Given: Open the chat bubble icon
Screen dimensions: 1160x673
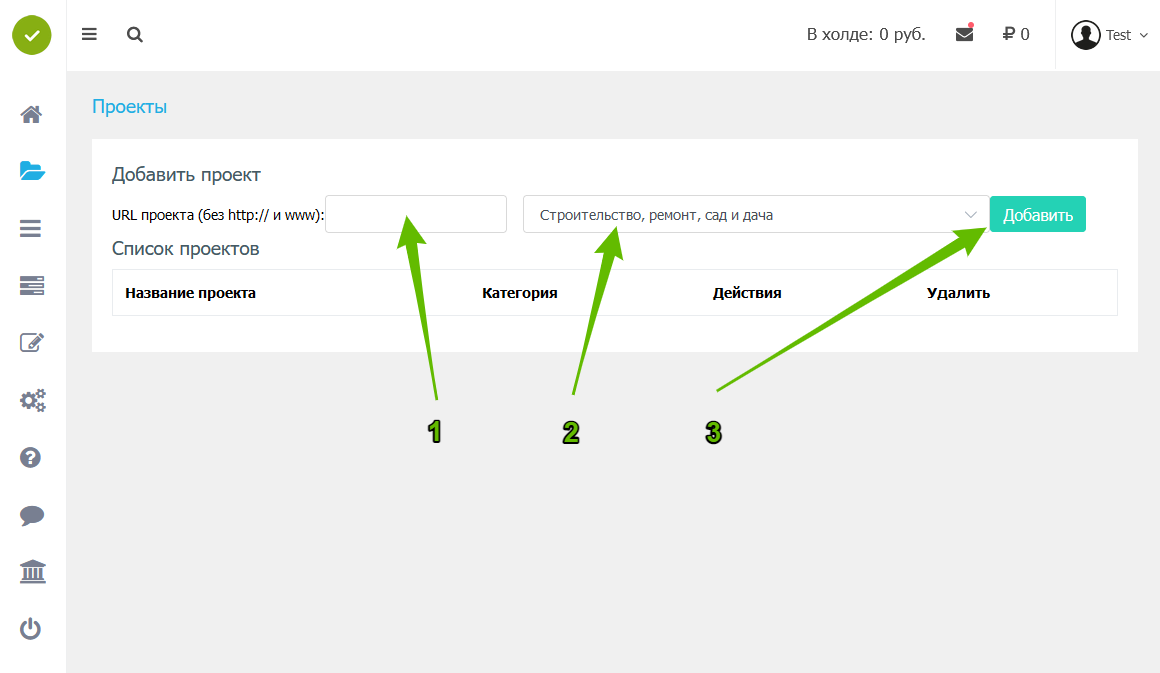Looking at the screenshot, I should (32, 516).
